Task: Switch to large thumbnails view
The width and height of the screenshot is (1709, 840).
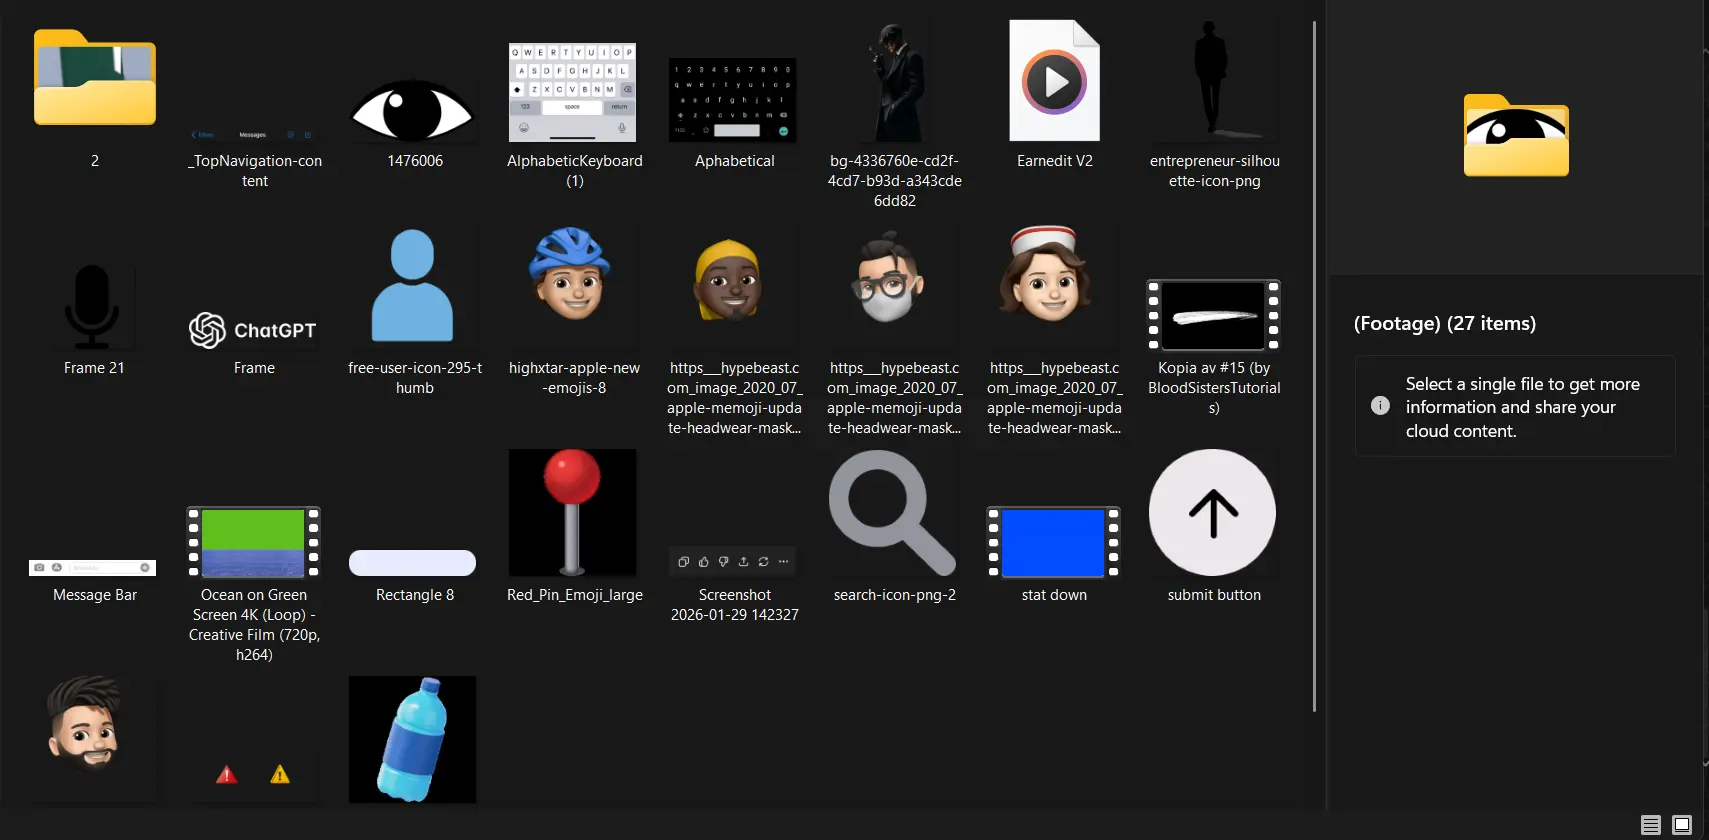Action: point(1682,825)
